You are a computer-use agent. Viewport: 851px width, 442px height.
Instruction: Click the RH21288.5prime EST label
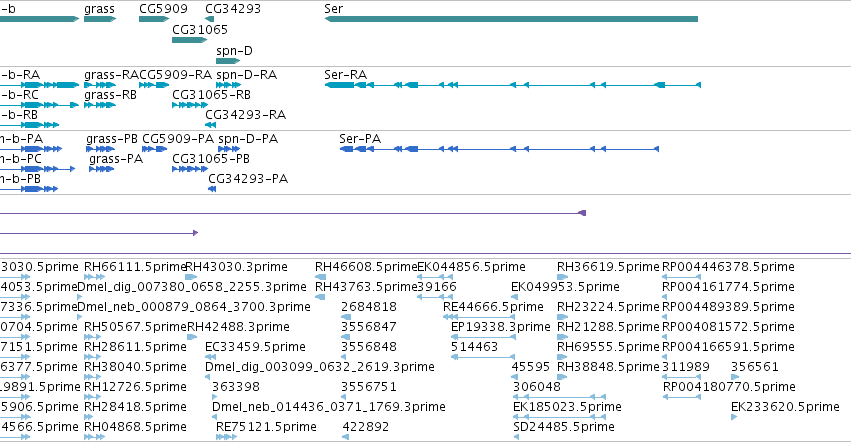tap(608, 326)
